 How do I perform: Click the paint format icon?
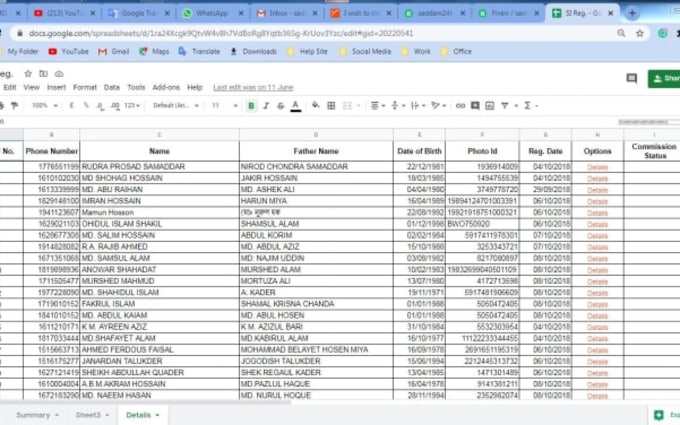pos(14,105)
